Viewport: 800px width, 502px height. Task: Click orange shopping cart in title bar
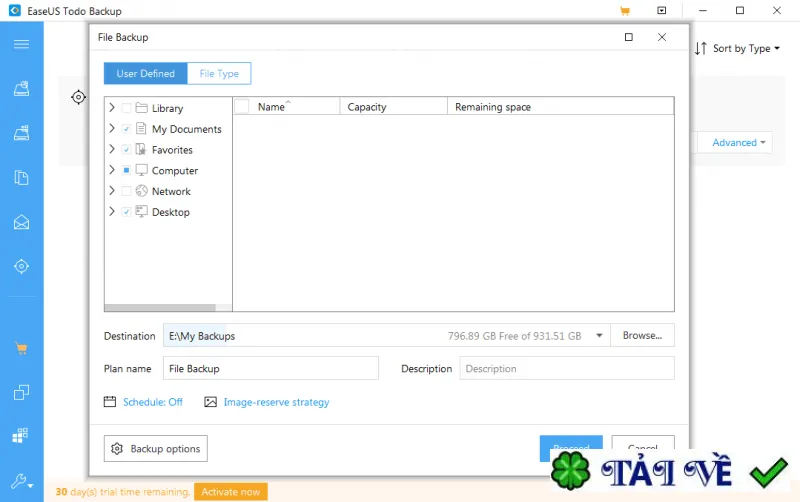(x=624, y=11)
